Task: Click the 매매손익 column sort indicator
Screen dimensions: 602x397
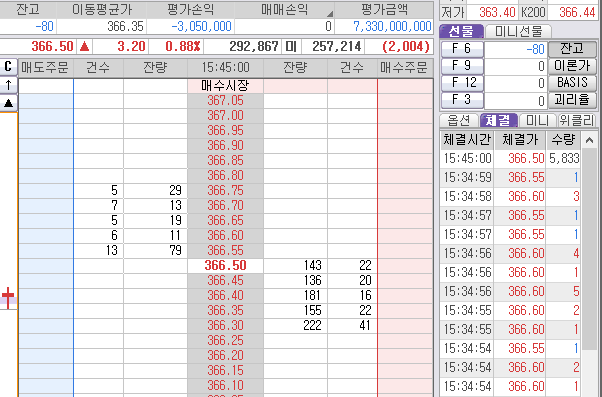Action: click(330, 14)
